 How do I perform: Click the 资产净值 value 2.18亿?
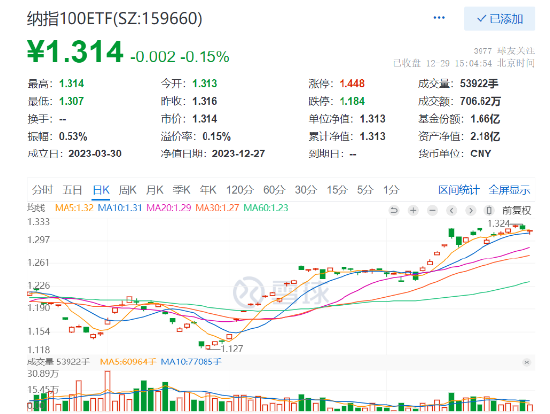coord(485,136)
